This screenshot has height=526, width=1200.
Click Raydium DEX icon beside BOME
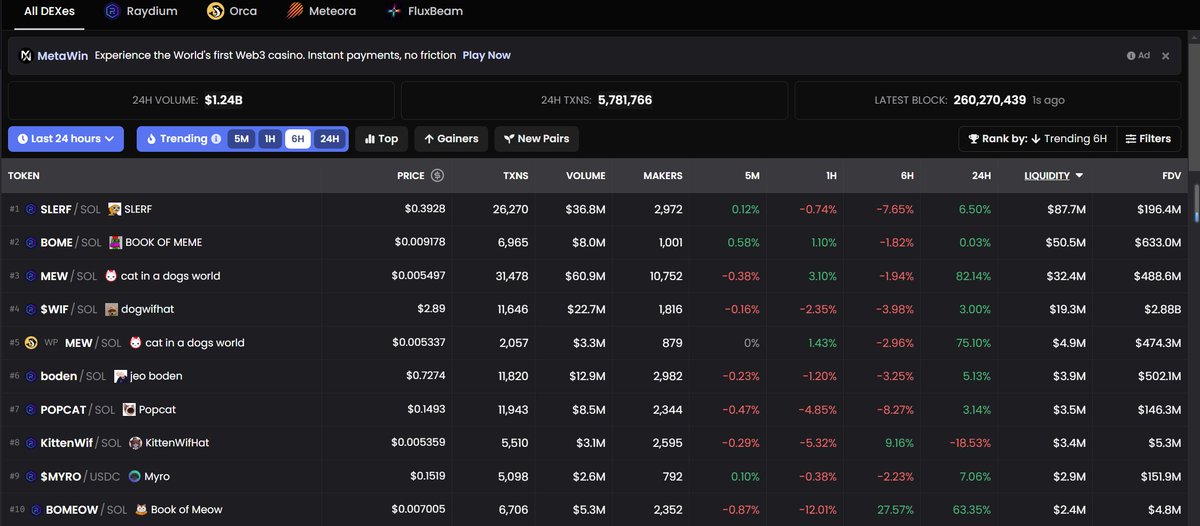click(x=31, y=242)
